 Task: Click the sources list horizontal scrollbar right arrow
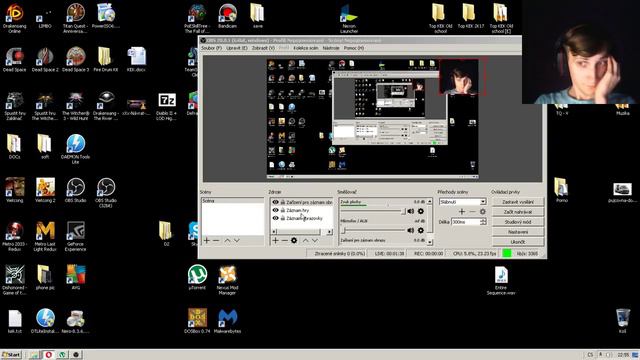coord(329,232)
